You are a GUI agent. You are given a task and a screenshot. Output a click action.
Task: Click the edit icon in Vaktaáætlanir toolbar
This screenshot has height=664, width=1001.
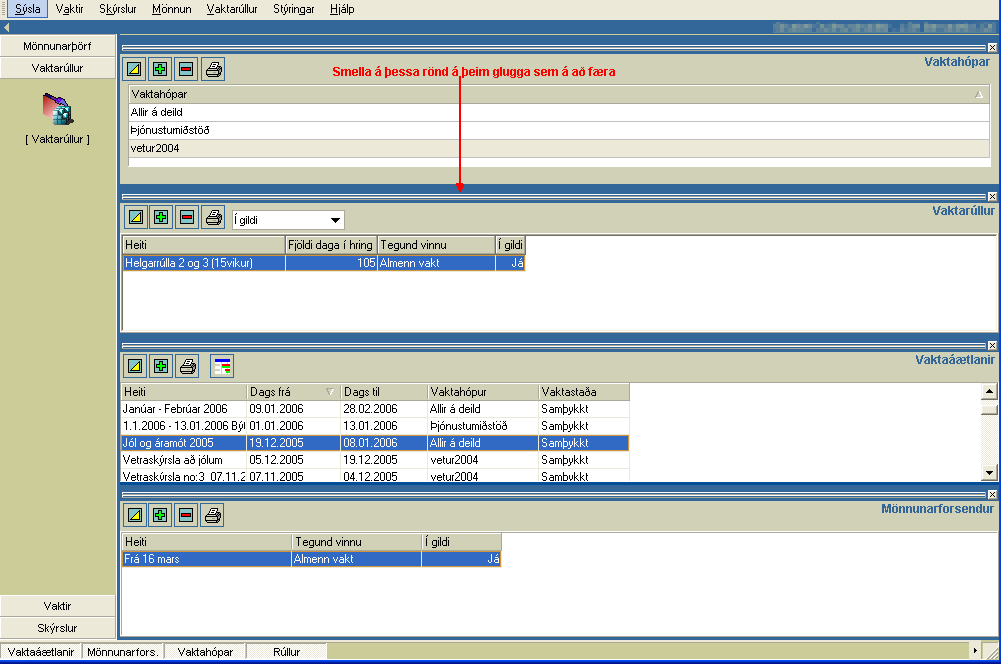135,366
